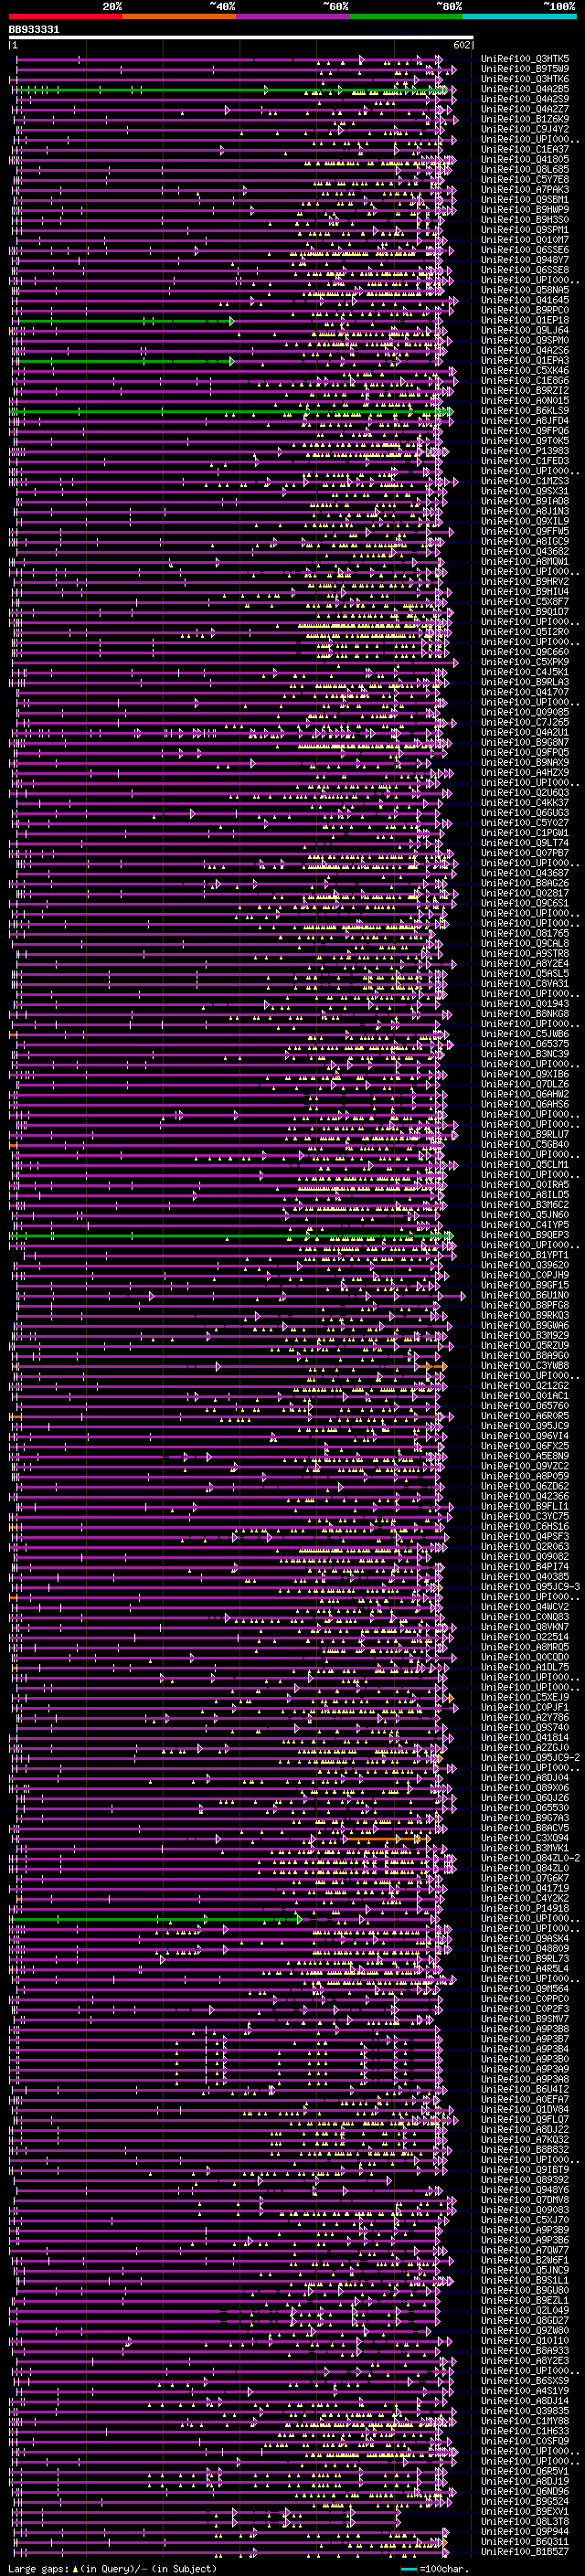Open hit UniRef100_B9T5W9
Viewport: 585px width, 2576px height.
(525, 69)
